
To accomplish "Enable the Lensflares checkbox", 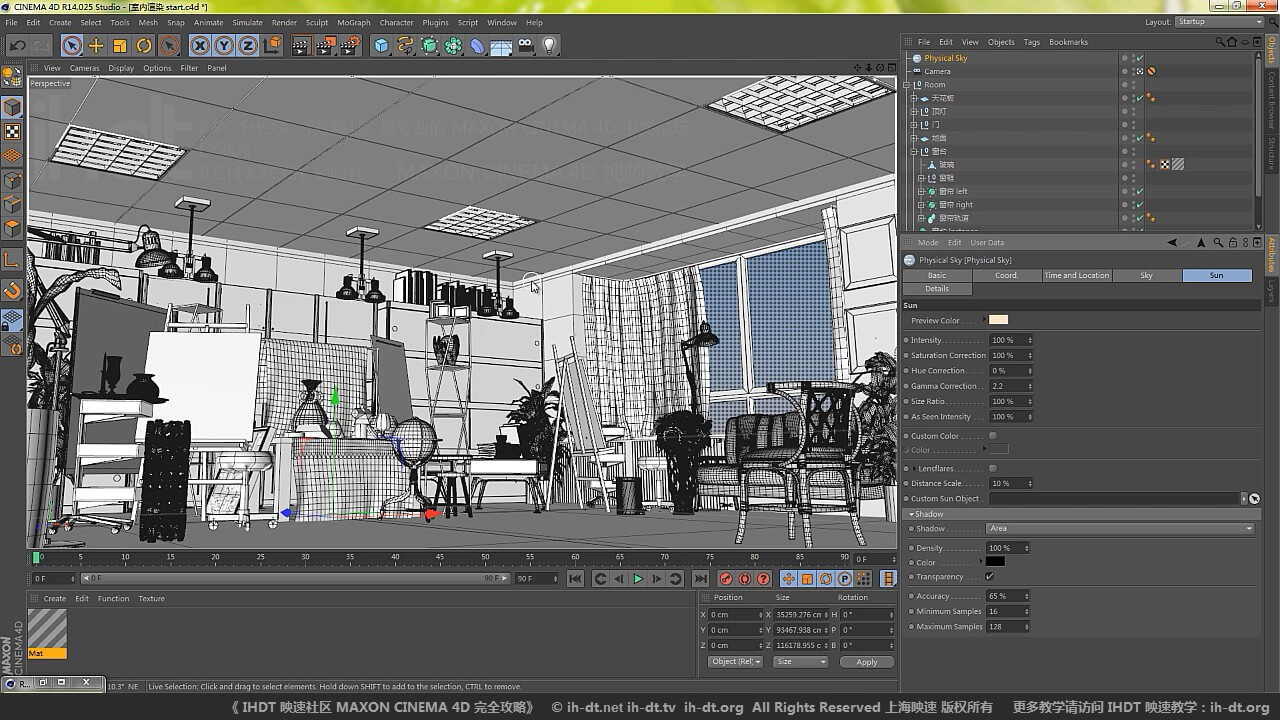I will pos(992,468).
